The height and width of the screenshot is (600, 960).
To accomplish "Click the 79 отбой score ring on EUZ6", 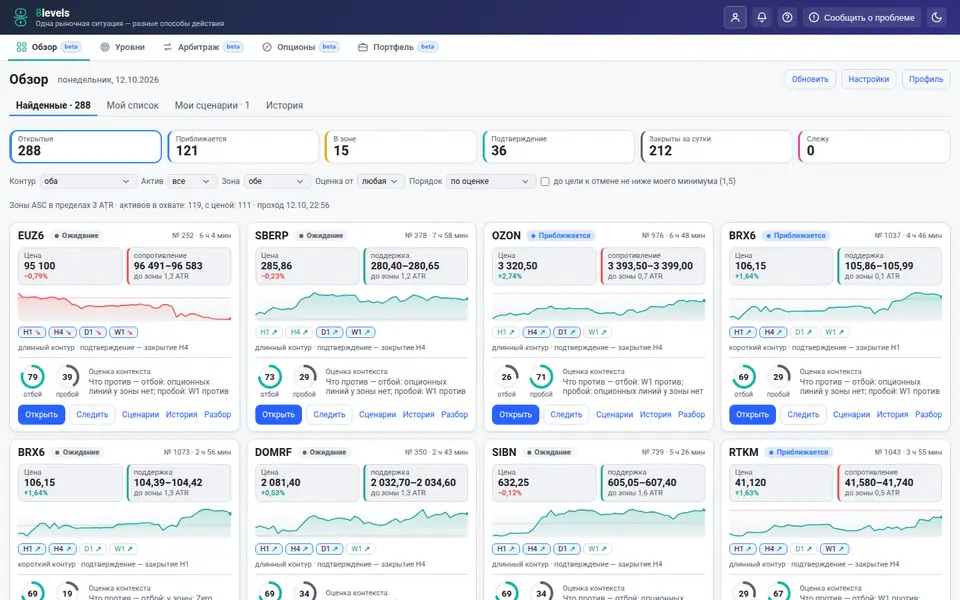I will (32, 377).
